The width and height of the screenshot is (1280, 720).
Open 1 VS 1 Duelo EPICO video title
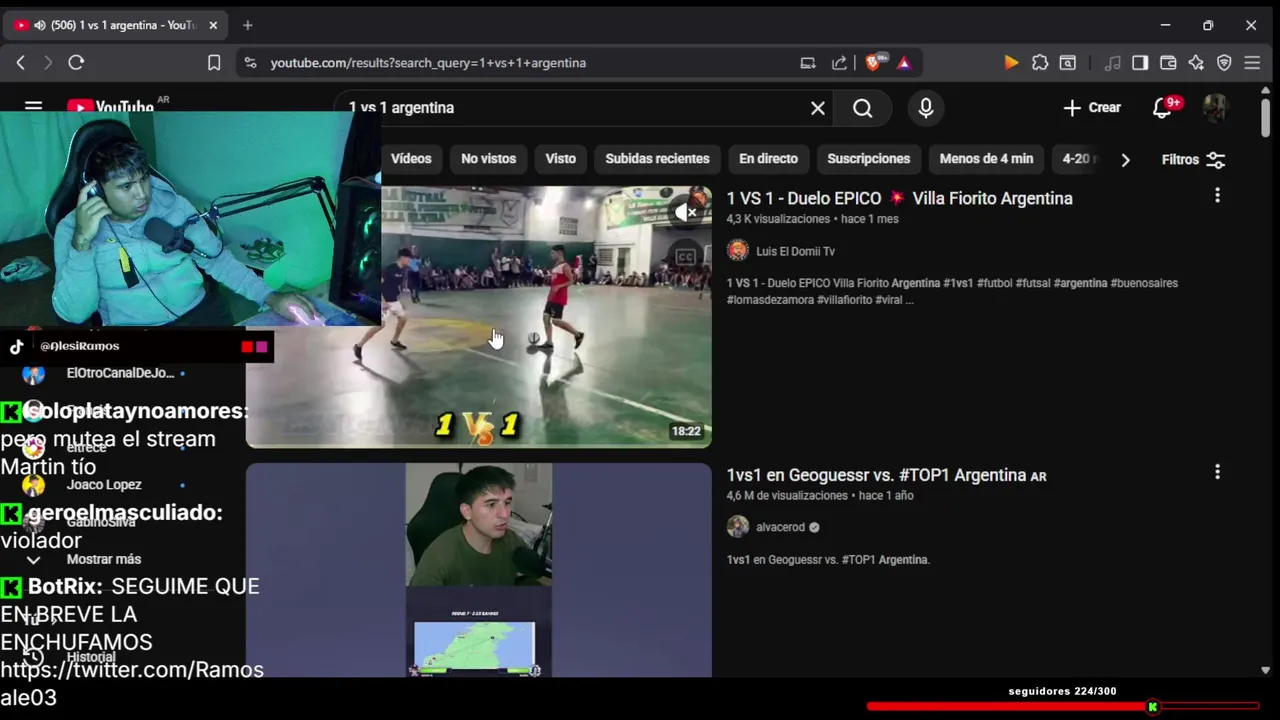pos(899,198)
